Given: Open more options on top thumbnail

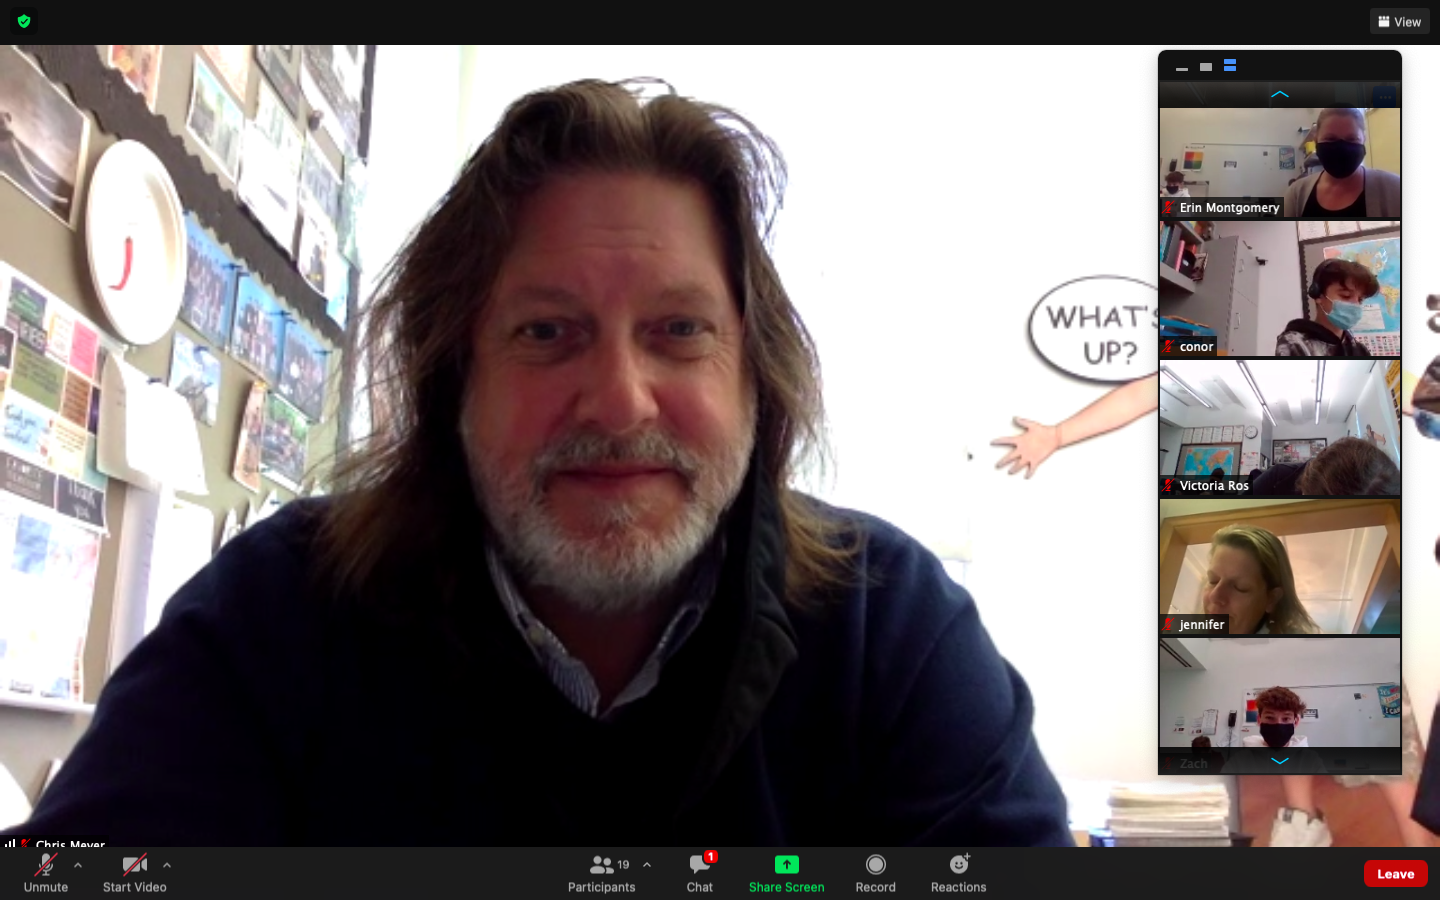Looking at the screenshot, I should 1384,96.
